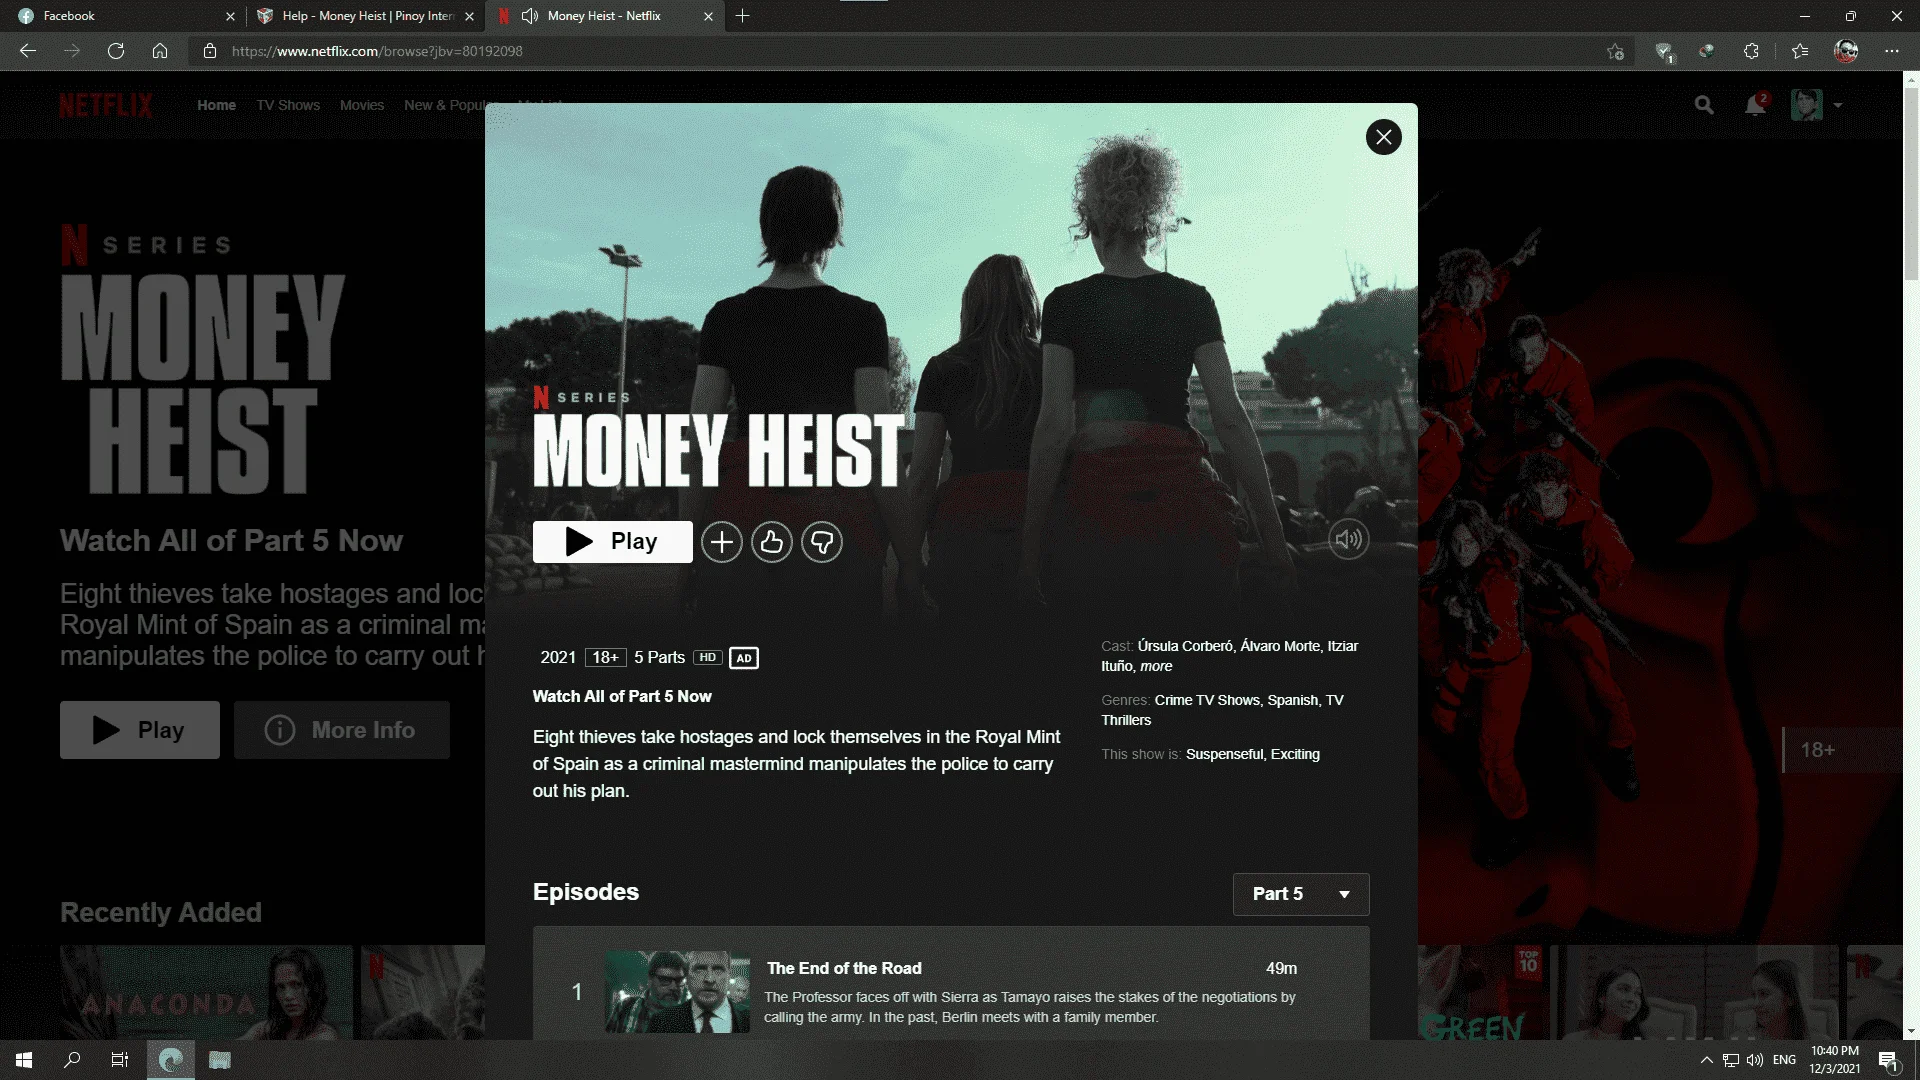Open the system volume control
1920x1080 pixels.
tap(1755, 1060)
